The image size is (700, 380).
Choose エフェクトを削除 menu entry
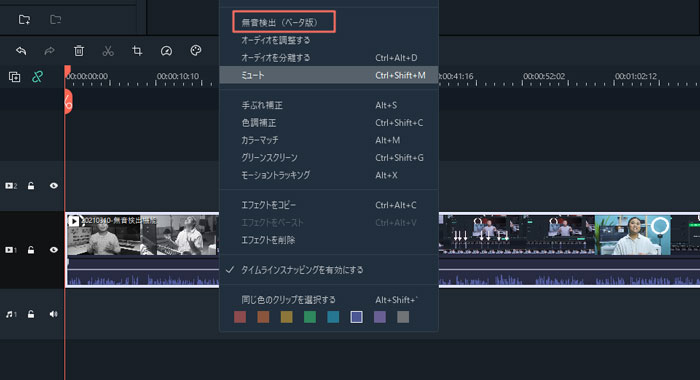pos(329,240)
